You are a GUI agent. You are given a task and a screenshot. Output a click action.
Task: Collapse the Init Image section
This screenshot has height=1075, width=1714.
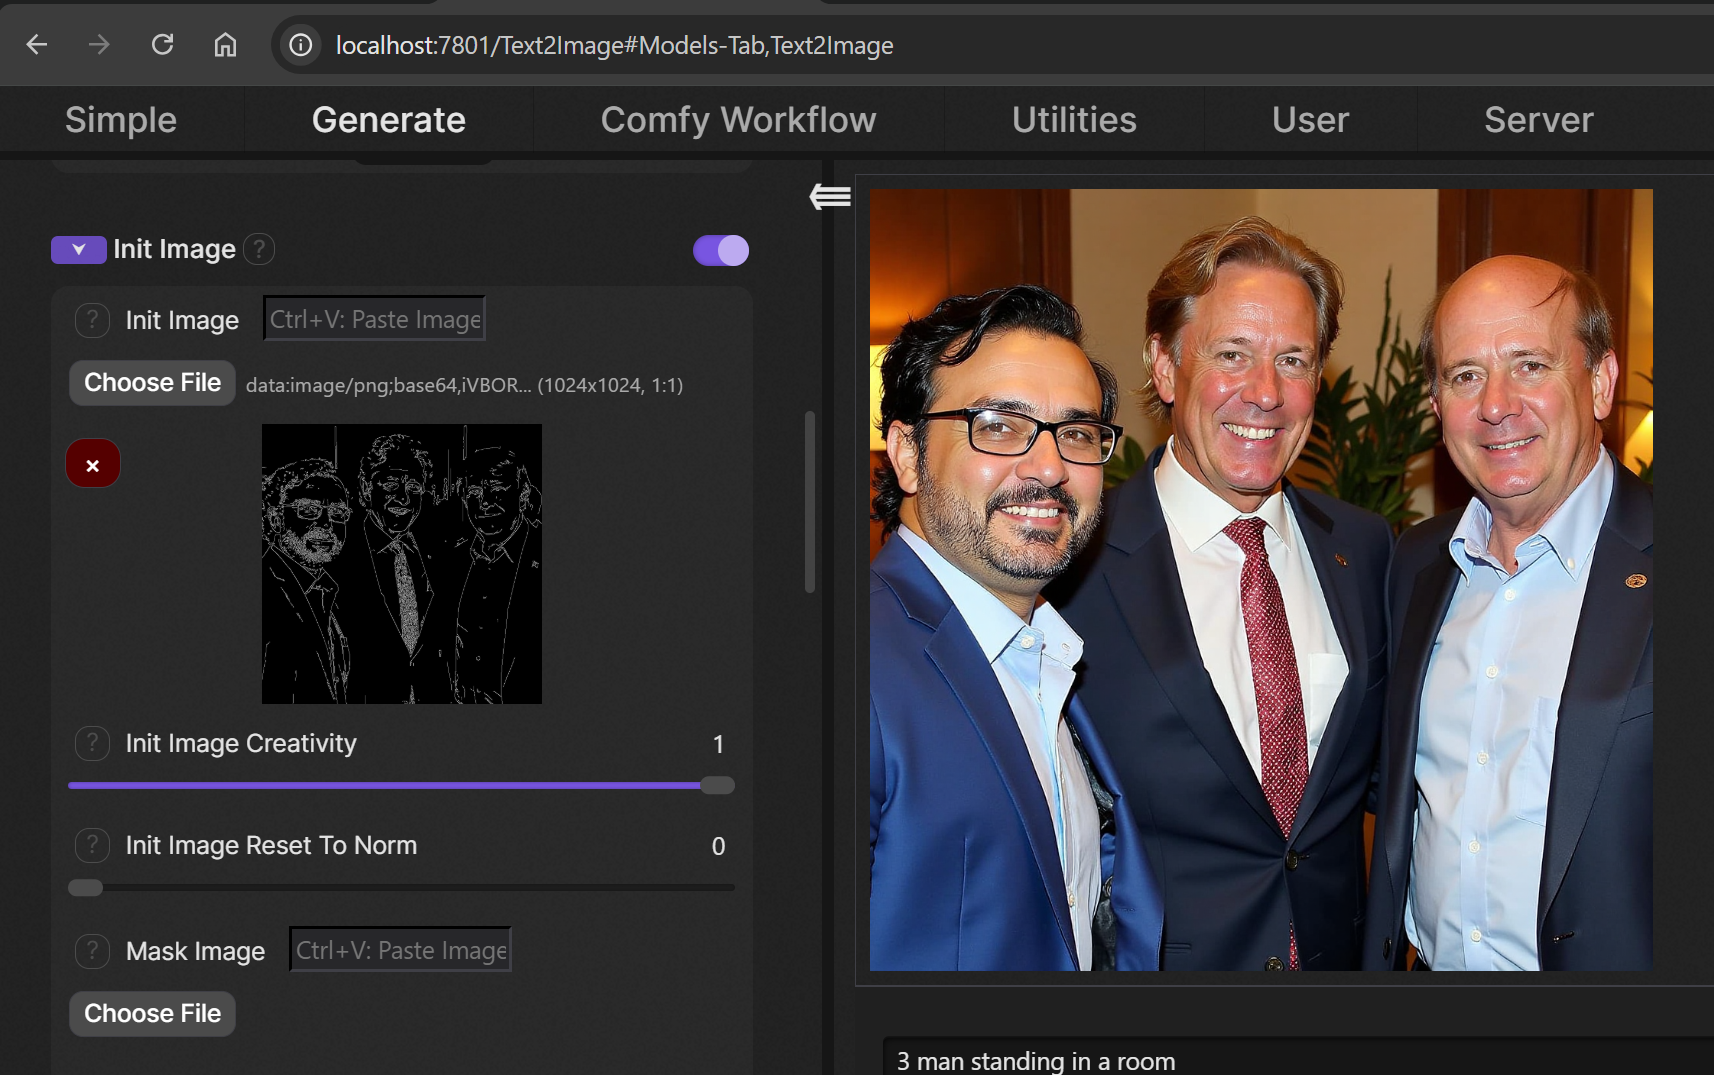pos(79,249)
